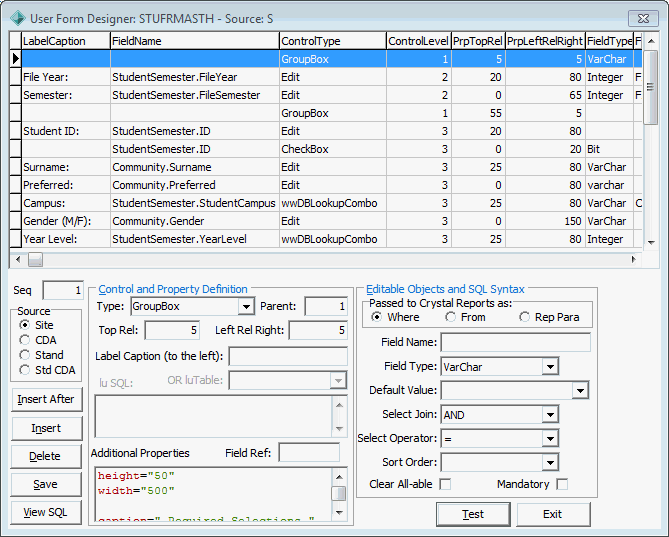Choose Rep Para radio option
The width and height of the screenshot is (669, 537).
tap(524, 317)
